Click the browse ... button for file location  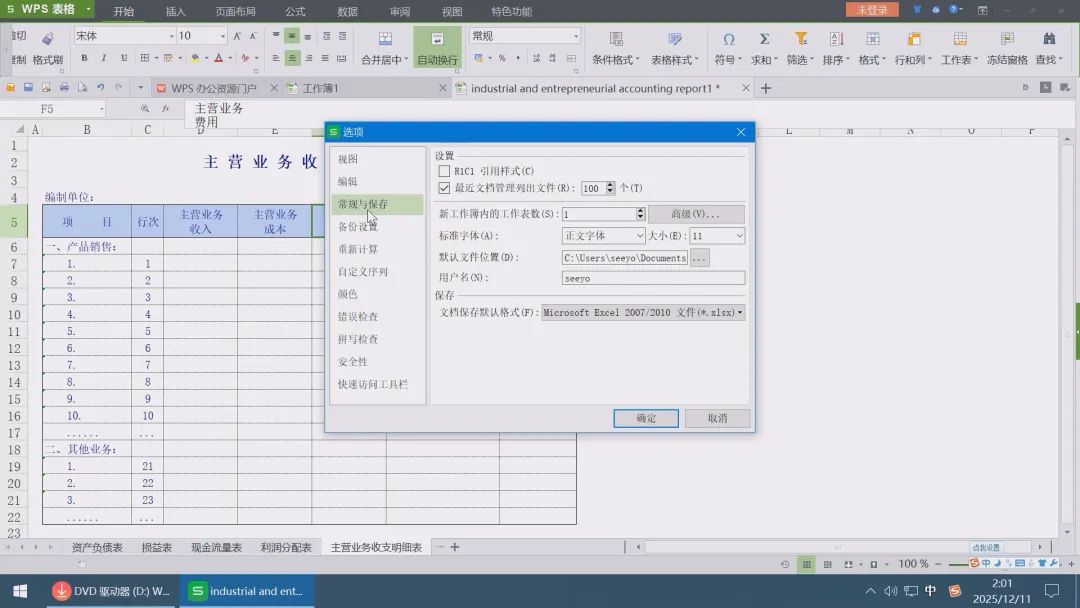(x=699, y=258)
